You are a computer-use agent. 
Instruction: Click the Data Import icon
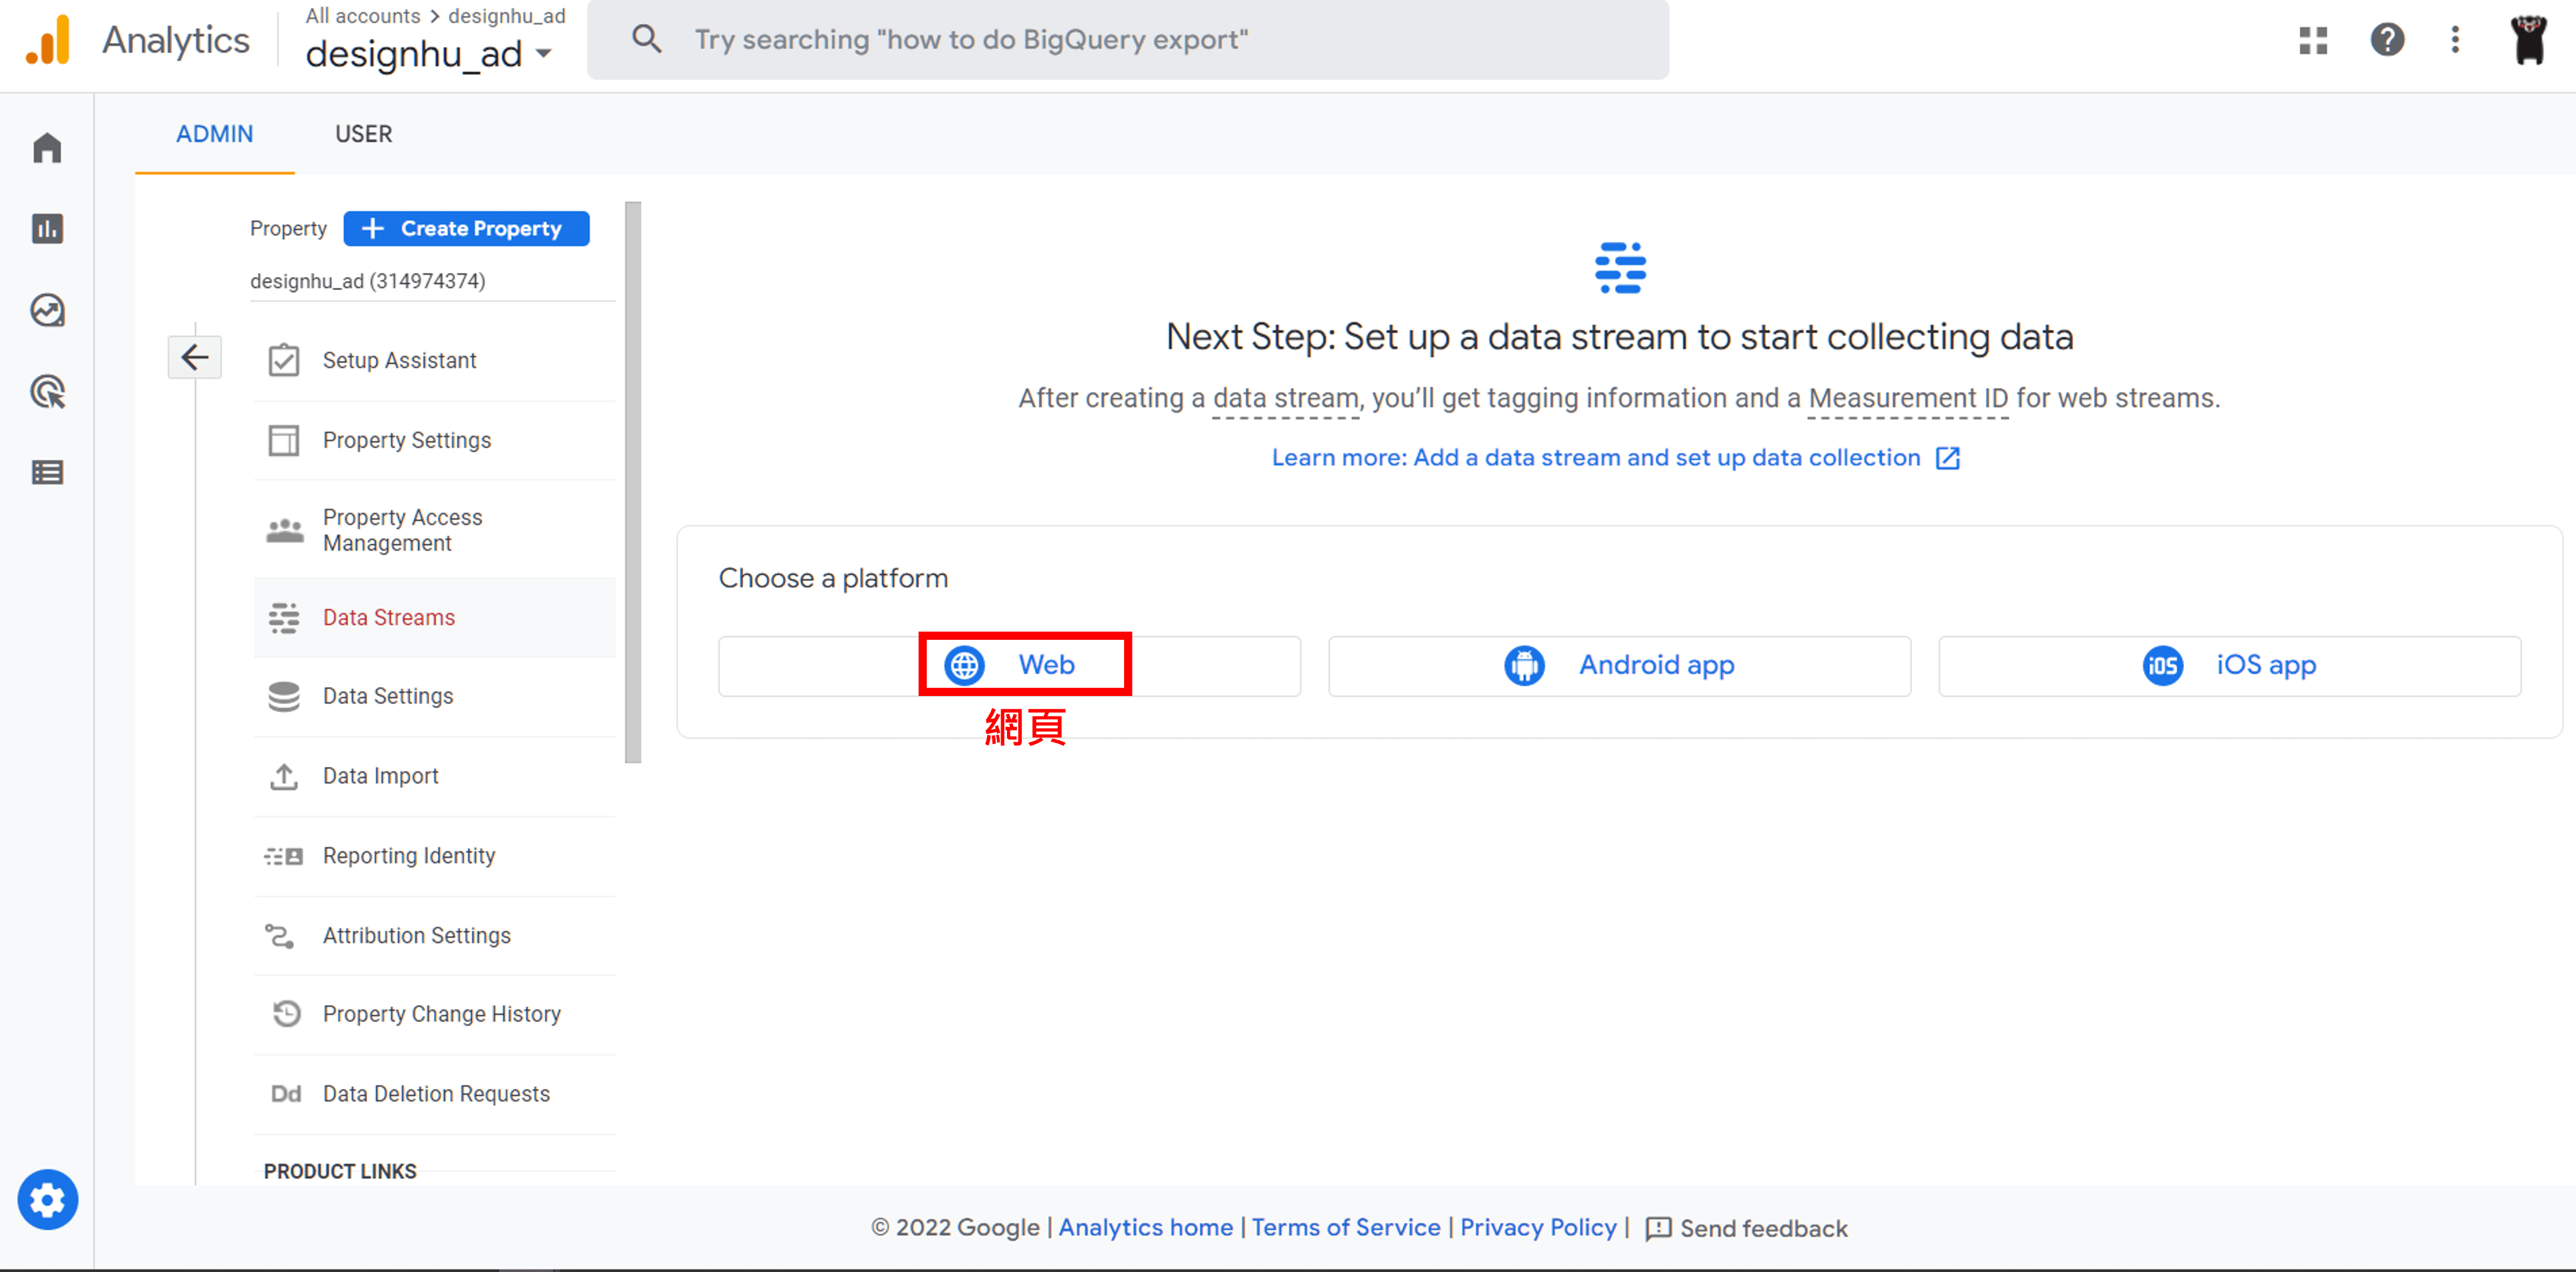pos(283,774)
